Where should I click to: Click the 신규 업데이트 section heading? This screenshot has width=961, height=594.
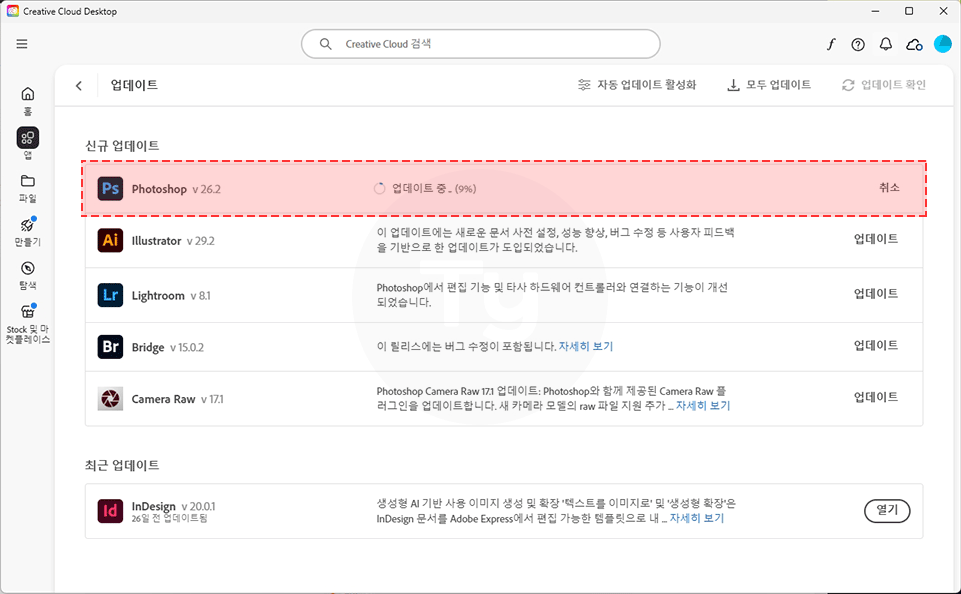click(122, 145)
